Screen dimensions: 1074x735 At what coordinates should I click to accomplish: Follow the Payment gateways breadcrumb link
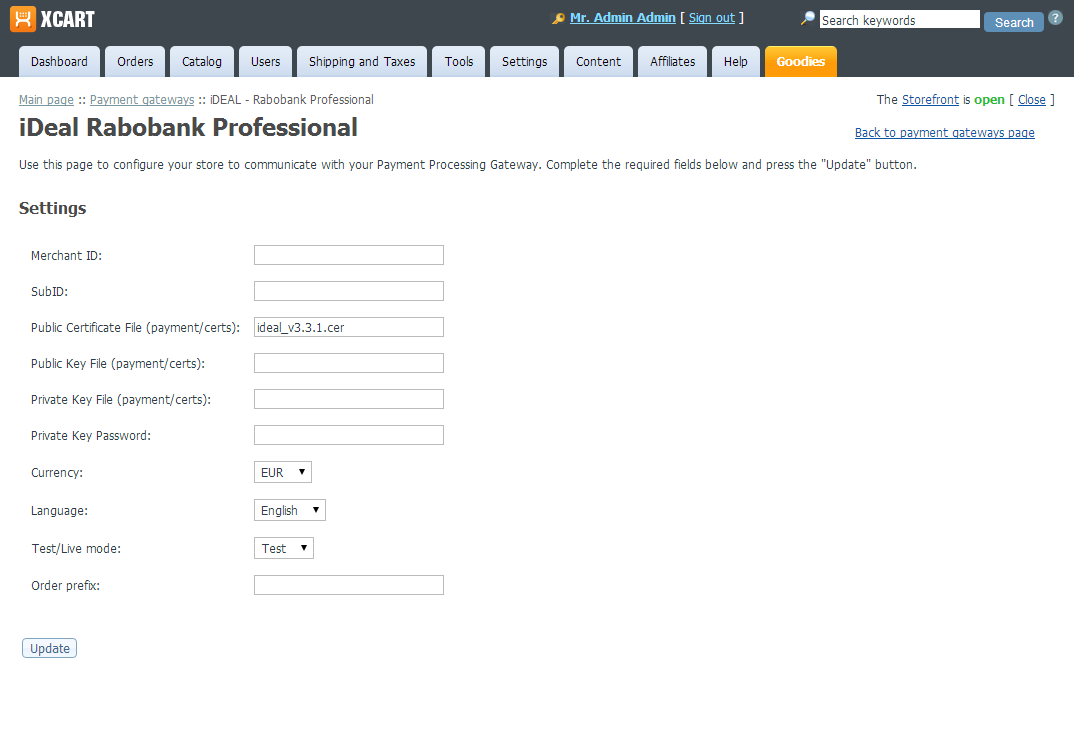click(x=142, y=99)
